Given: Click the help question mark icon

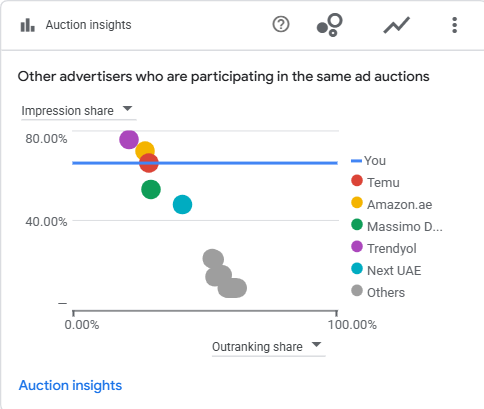Looking at the screenshot, I should tap(281, 25).
